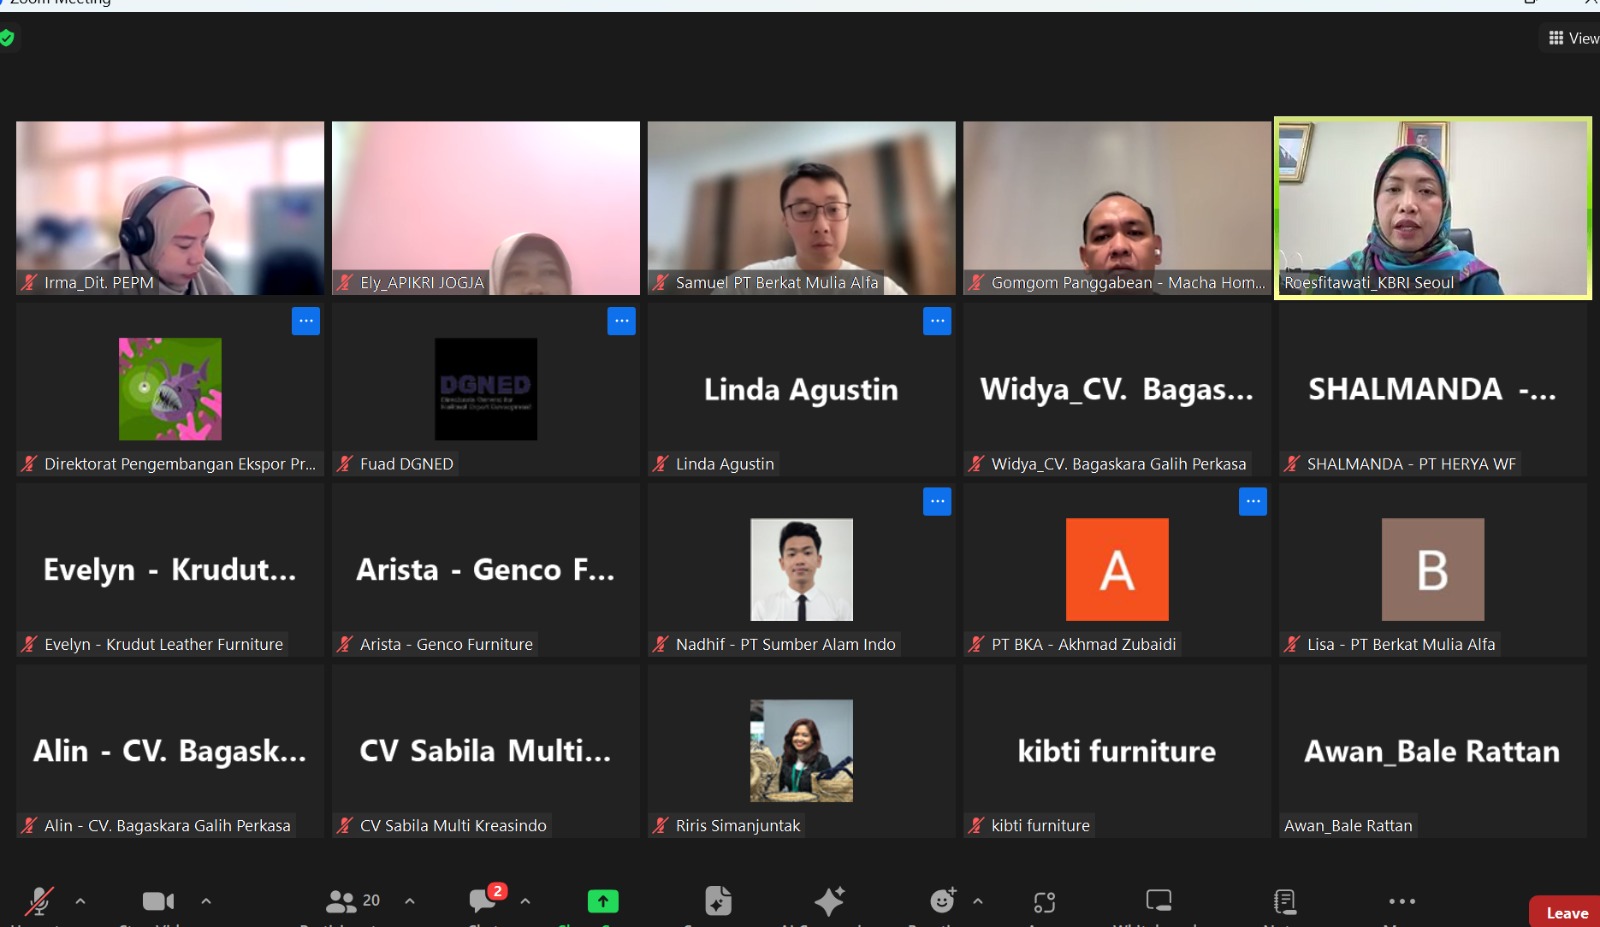Open the Whiteboards icon
The width and height of the screenshot is (1600, 927).
tap(1159, 900)
